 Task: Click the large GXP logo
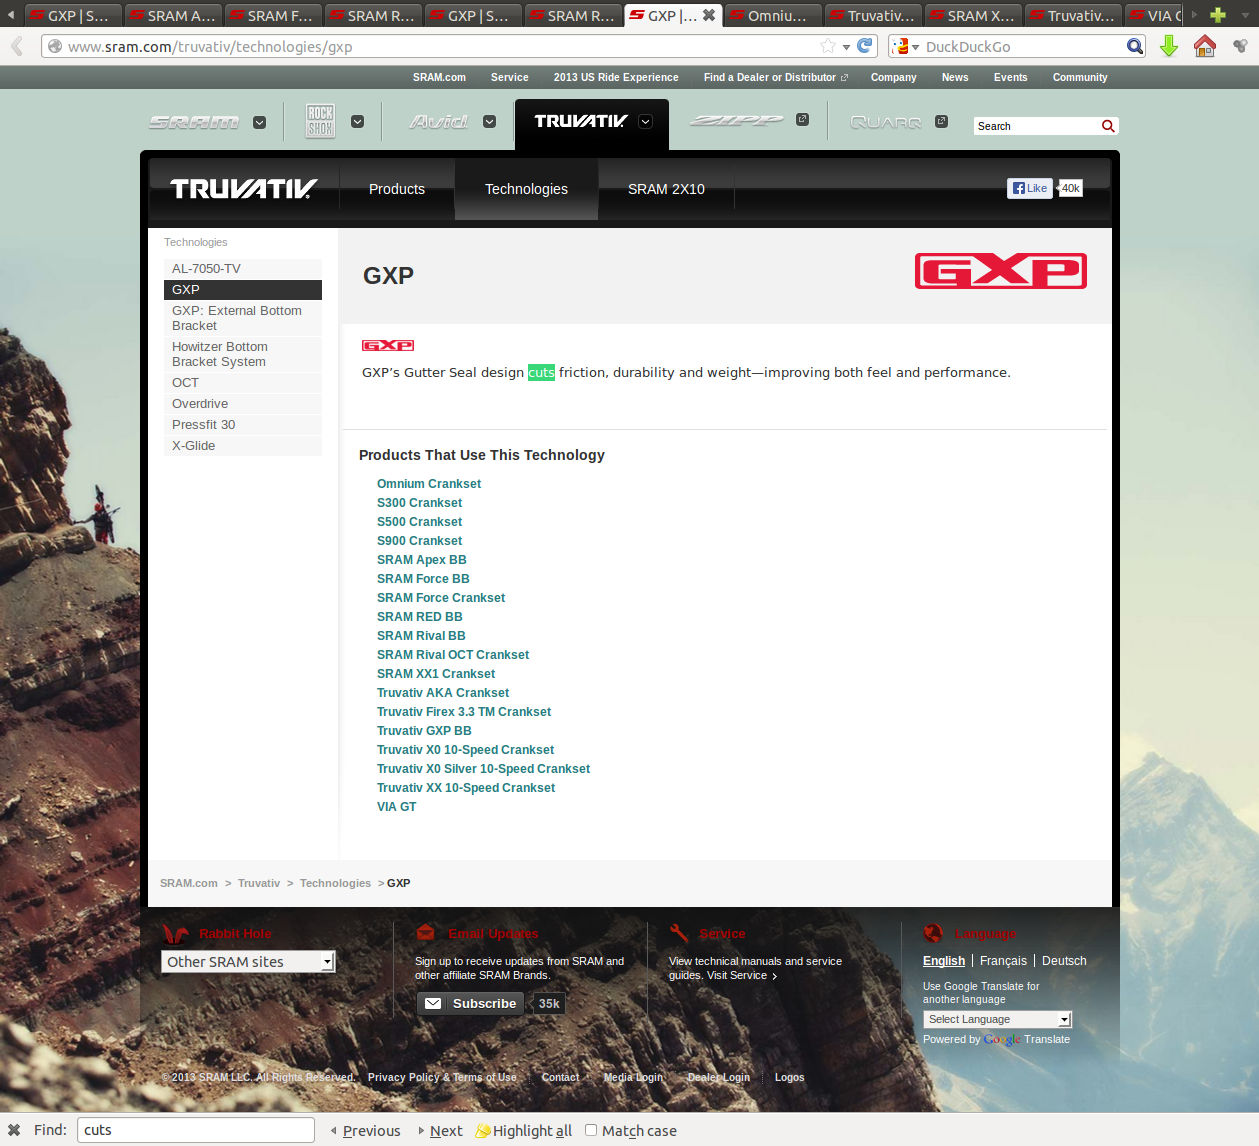[1001, 271]
